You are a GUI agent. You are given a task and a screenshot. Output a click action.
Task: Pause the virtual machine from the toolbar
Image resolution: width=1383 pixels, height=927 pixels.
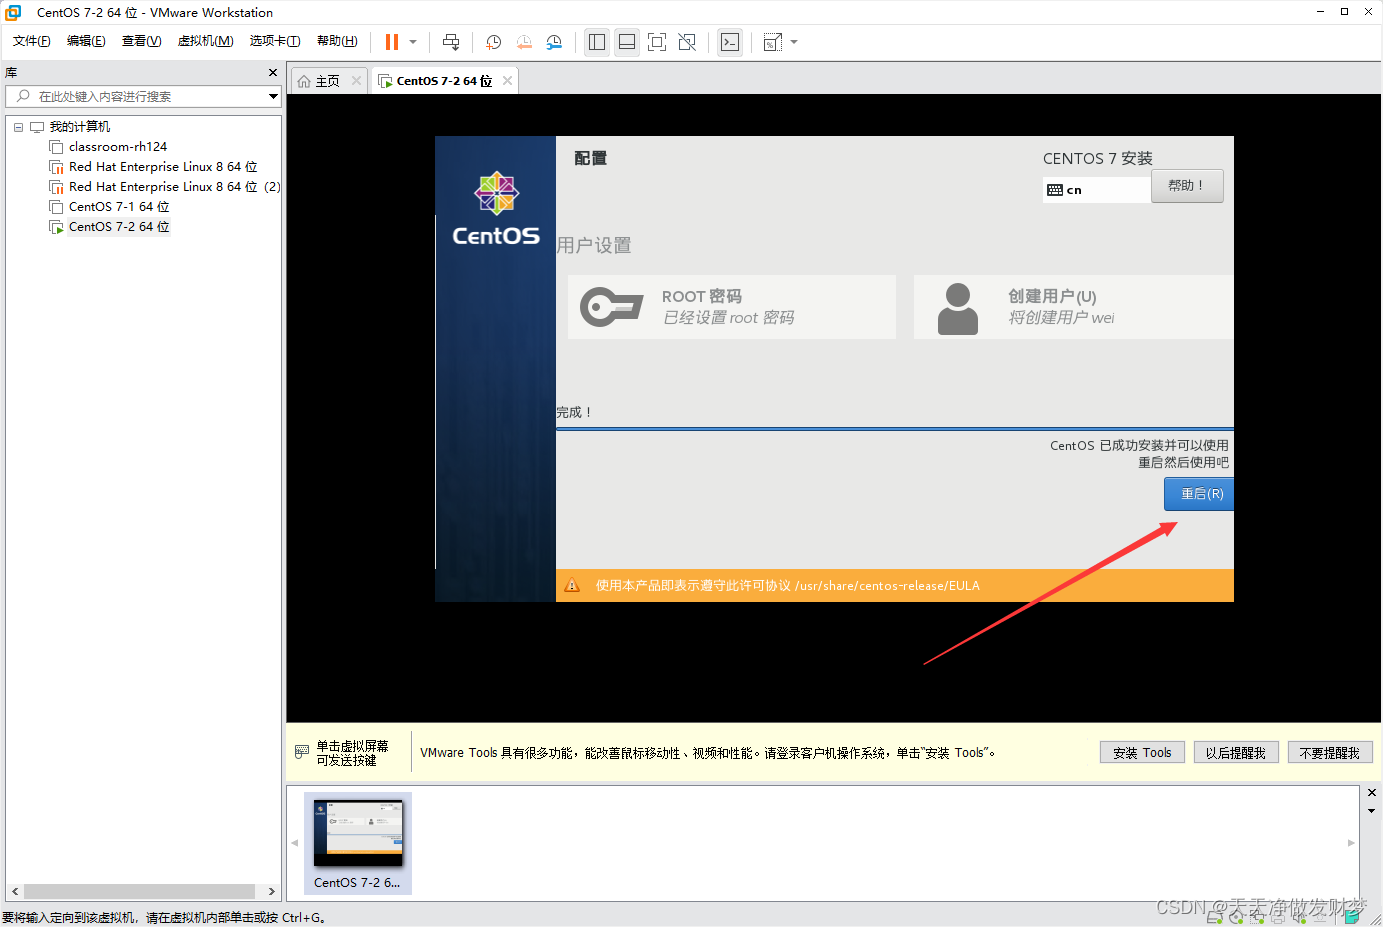[x=392, y=42]
